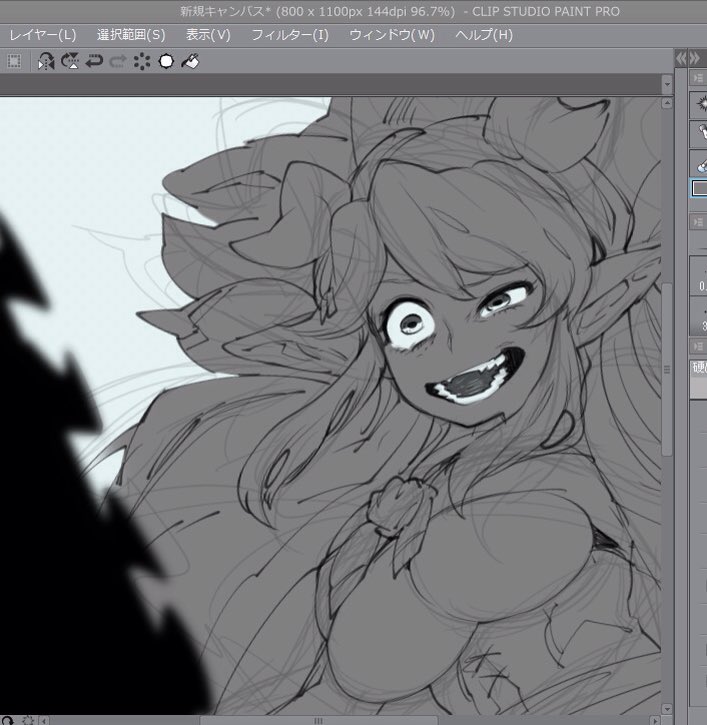Click the reset rotation icon in the bottom bar
The width and height of the screenshot is (707, 725).
(x=28, y=720)
